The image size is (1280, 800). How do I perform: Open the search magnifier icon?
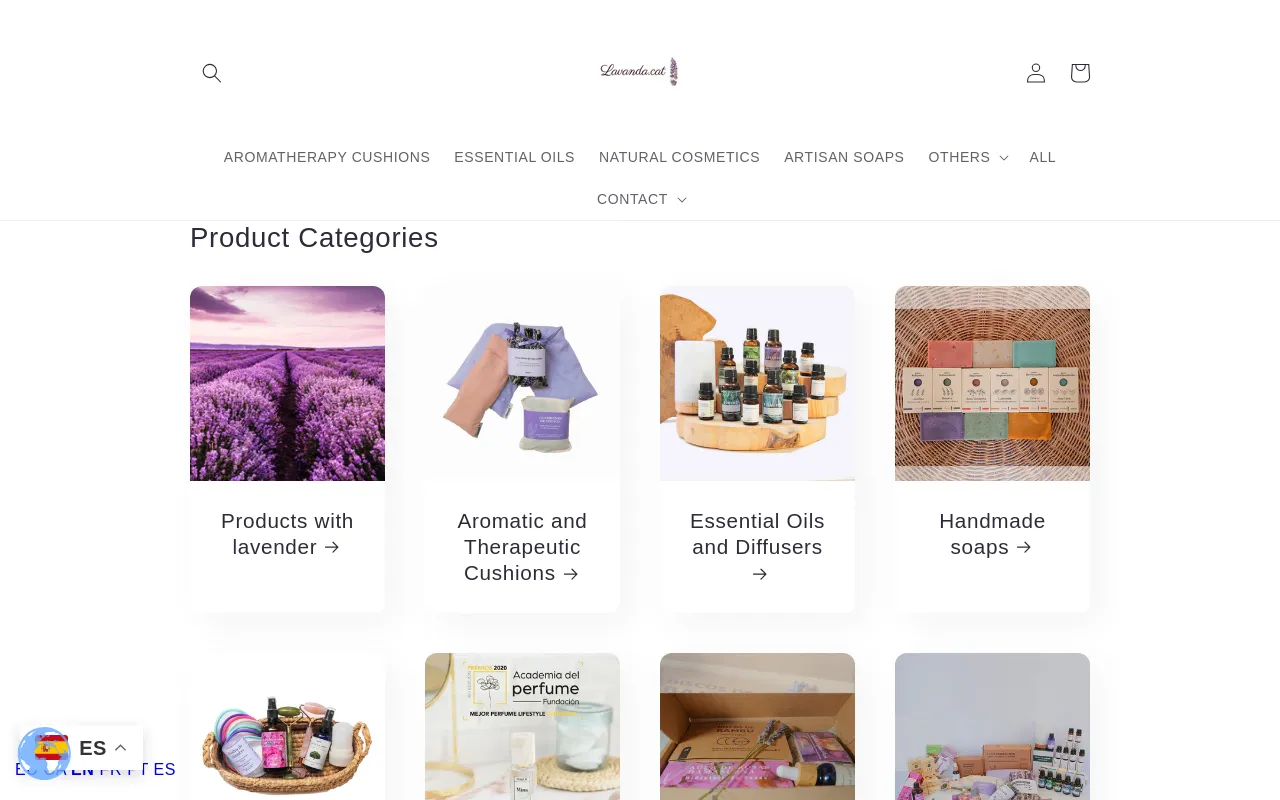coord(211,73)
